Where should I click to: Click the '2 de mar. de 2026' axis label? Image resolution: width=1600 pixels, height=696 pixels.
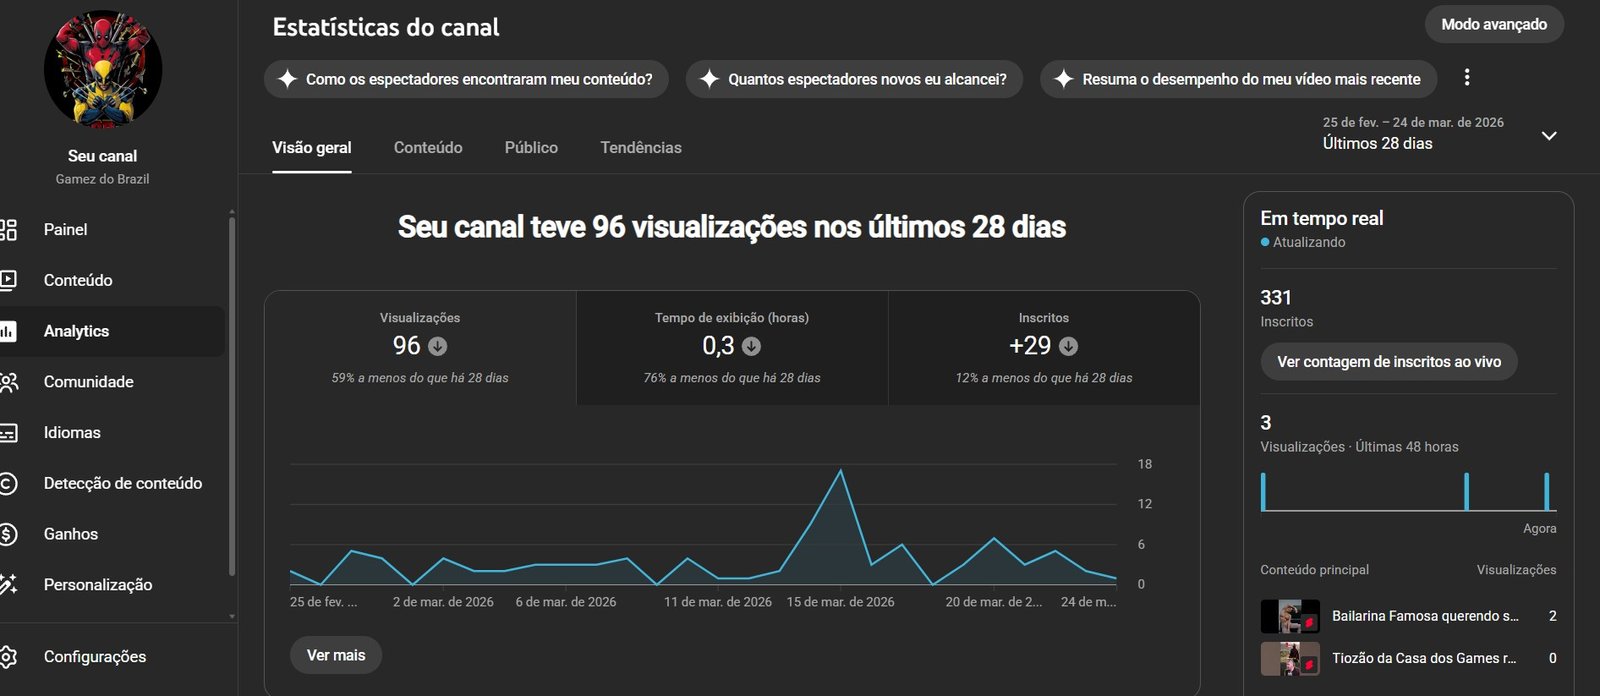point(443,602)
